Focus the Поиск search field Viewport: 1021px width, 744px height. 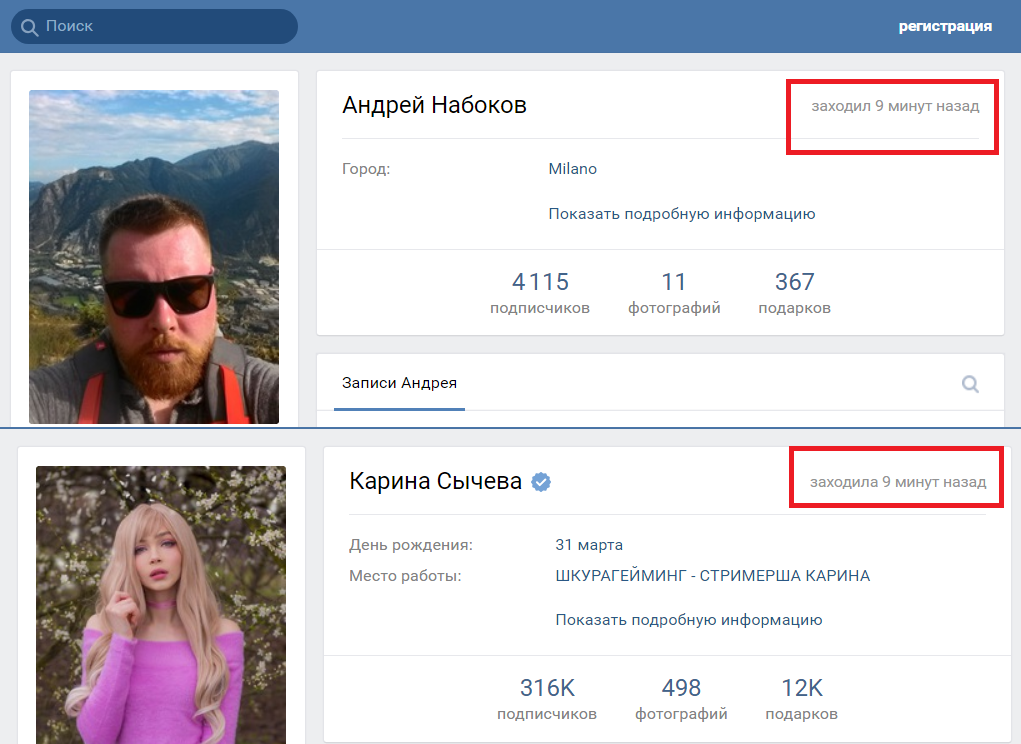point(154,27)
